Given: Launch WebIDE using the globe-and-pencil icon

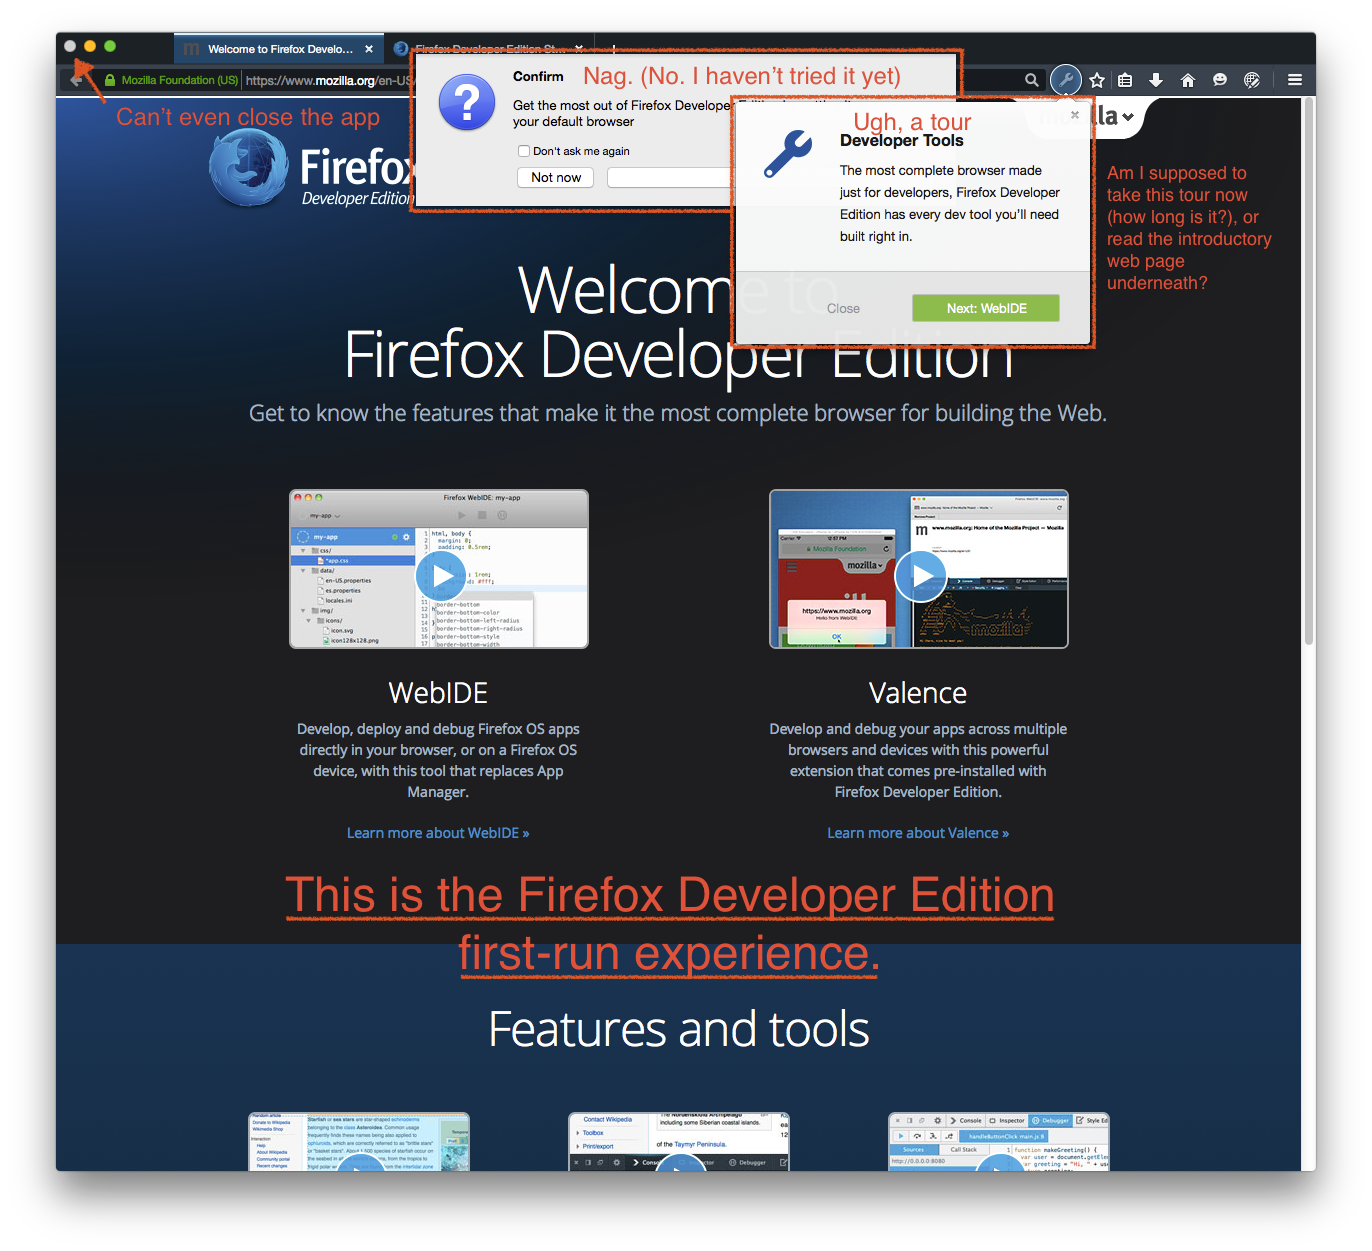Looking at the screenshot, I should point(1252,79).
